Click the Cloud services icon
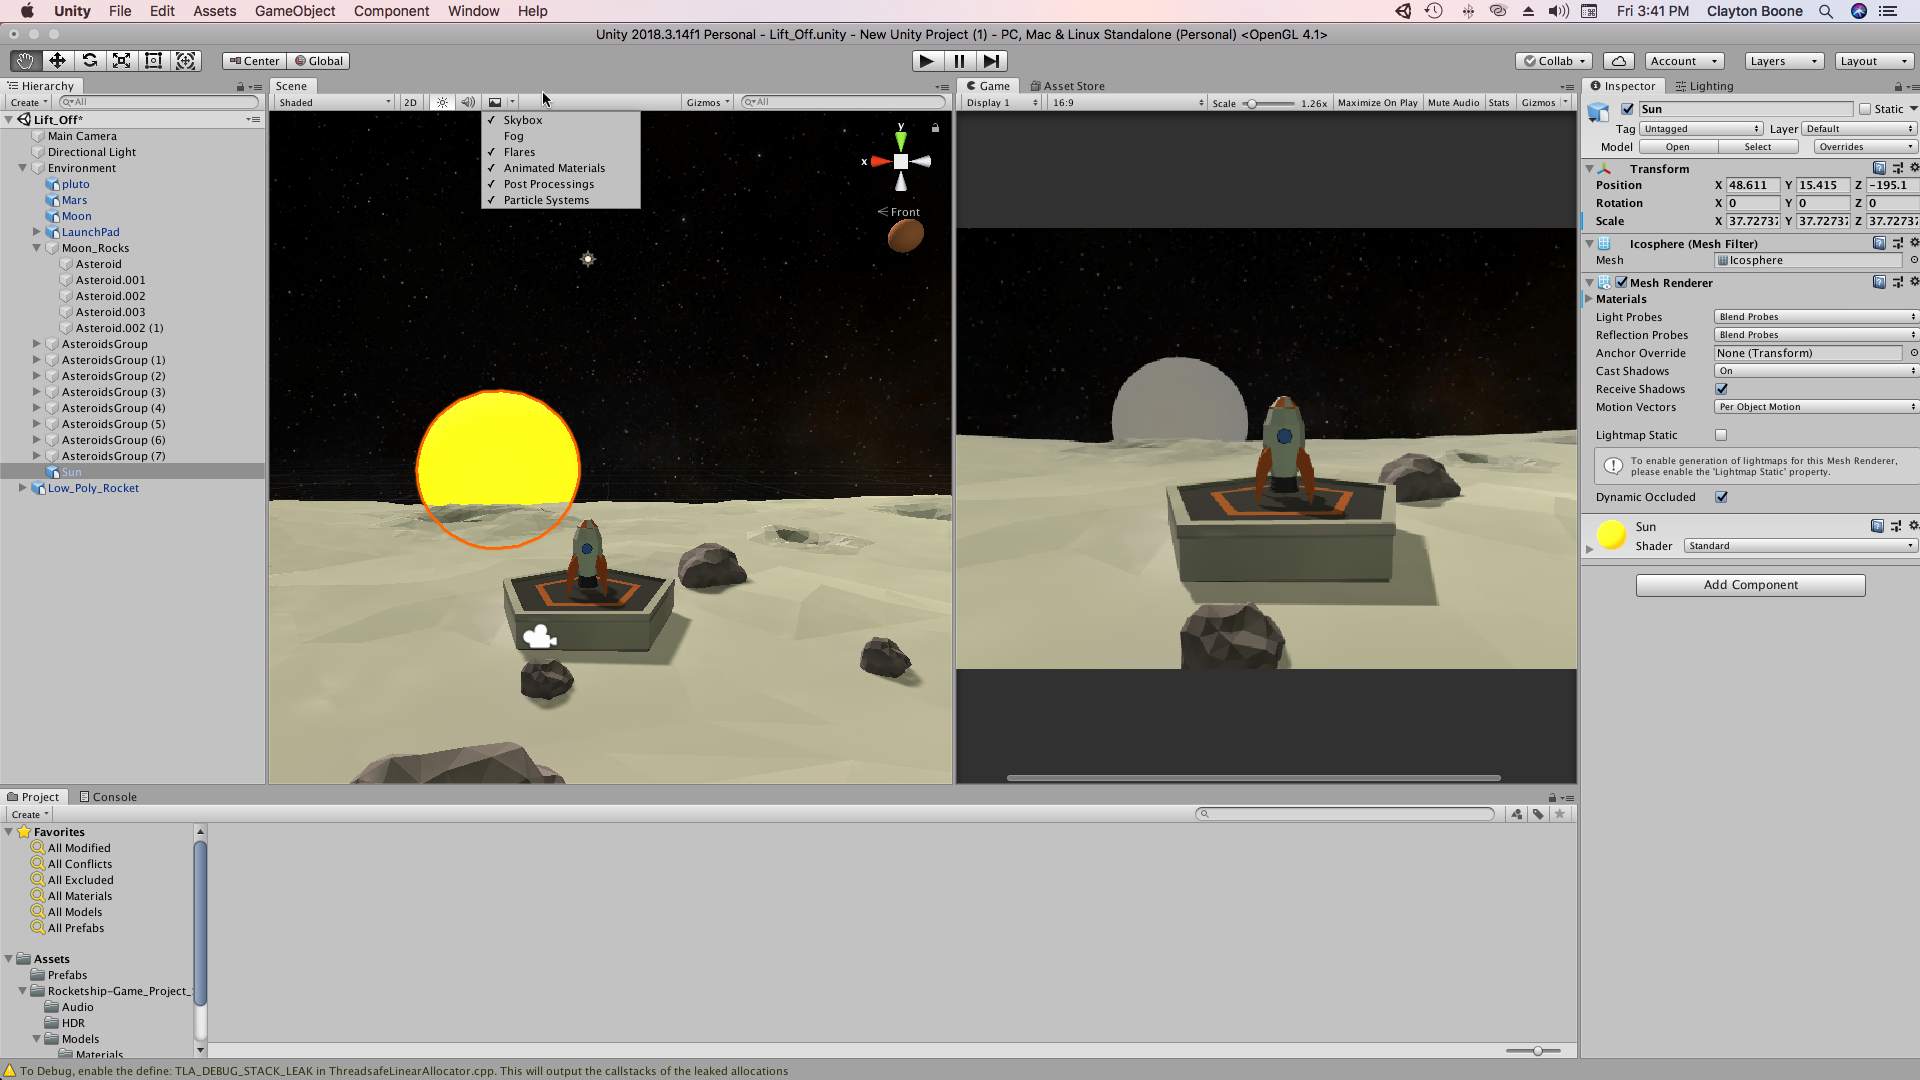This screenshot has height=1080, width=1920. pyautogui.click(x=1619, y=61)
